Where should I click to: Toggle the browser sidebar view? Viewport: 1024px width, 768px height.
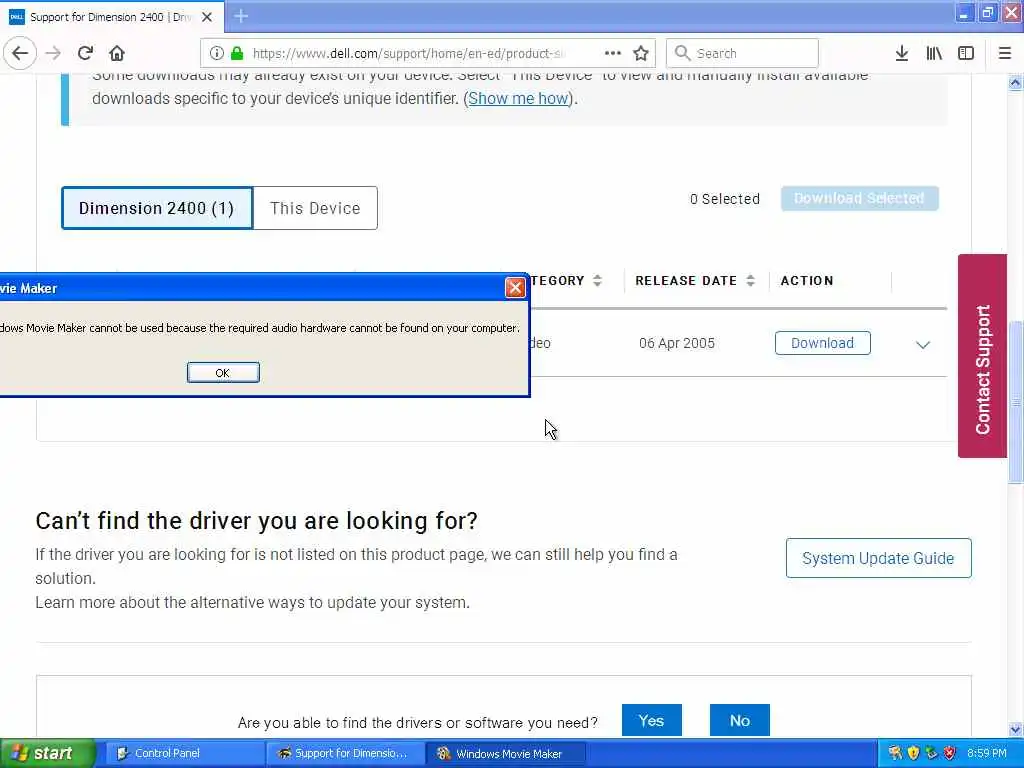pos(966,53)
